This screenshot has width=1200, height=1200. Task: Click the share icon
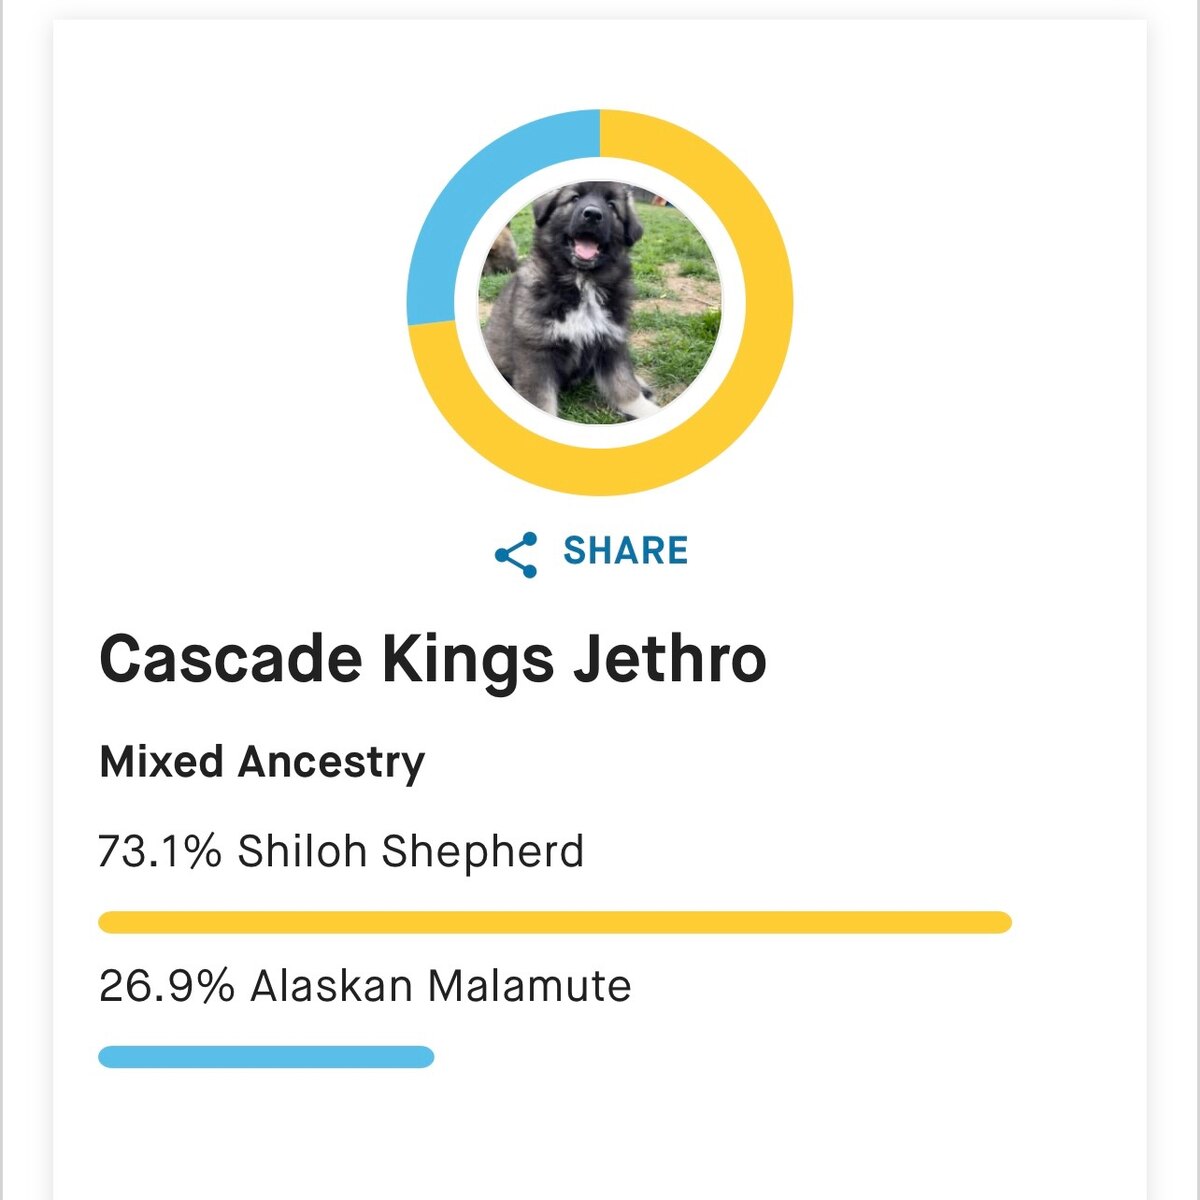click(x=516, y=555)
